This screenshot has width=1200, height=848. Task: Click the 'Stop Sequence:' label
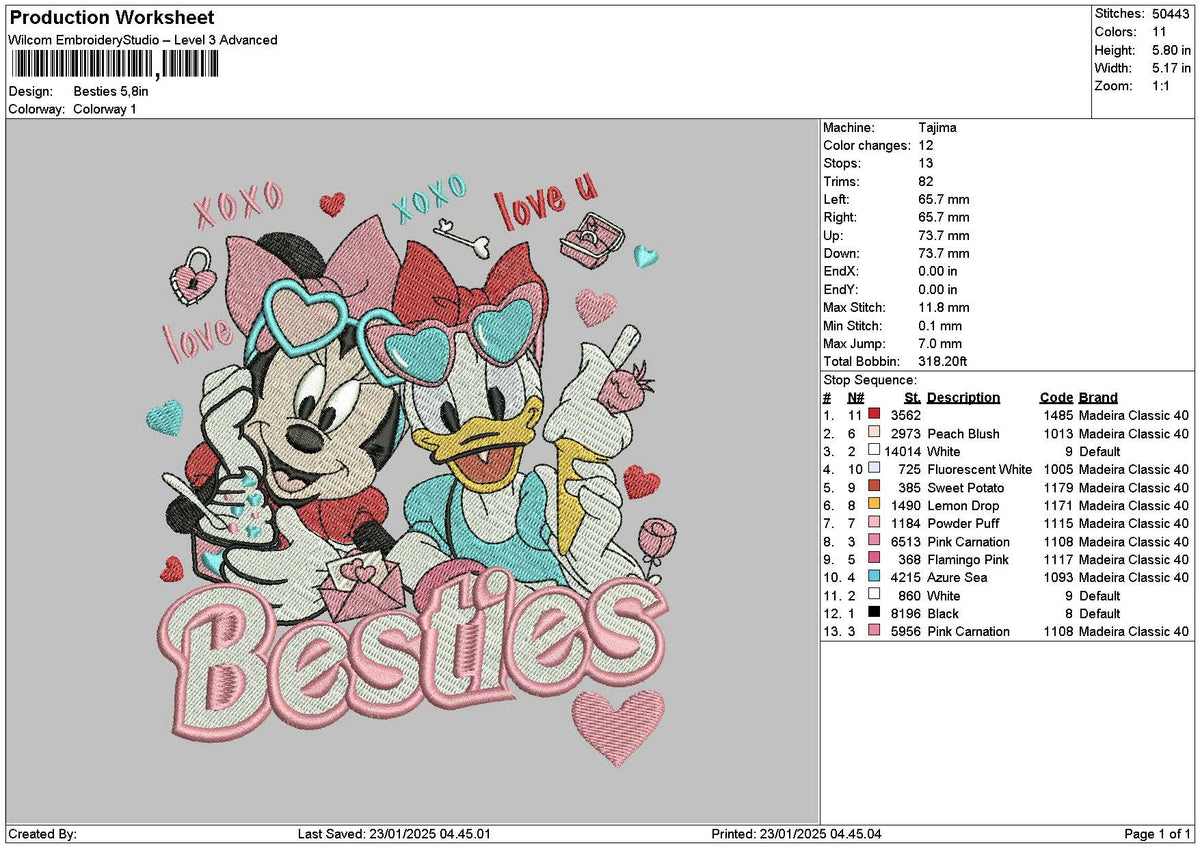tap(869, 380)
